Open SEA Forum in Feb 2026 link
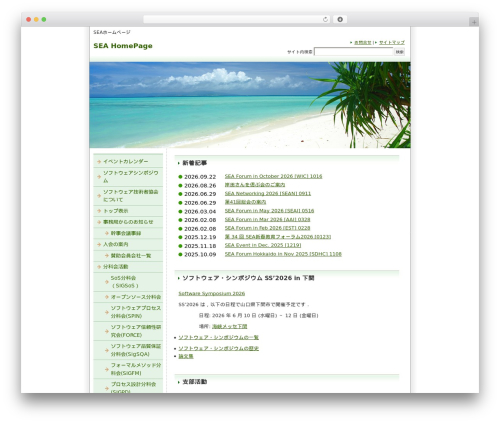The image size is (500, 423). (267, 228)
